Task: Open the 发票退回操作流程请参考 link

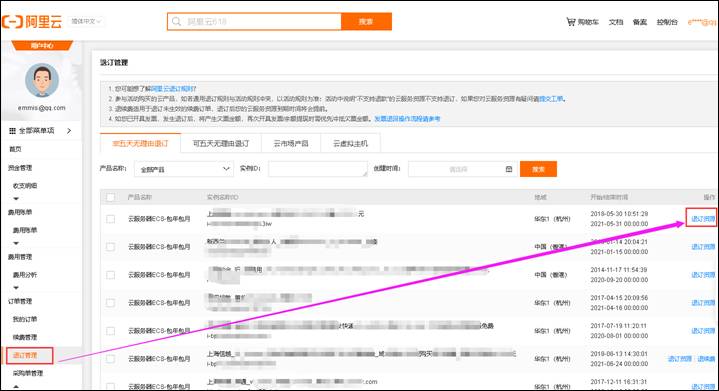Action: [407, 119]
